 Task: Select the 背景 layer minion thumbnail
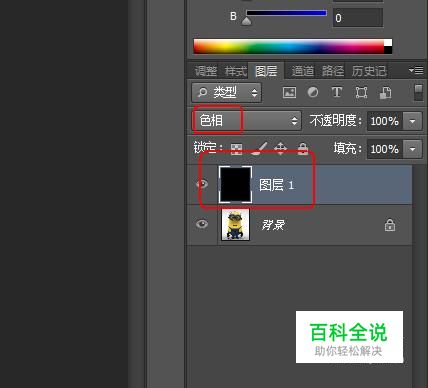point(235,225)
